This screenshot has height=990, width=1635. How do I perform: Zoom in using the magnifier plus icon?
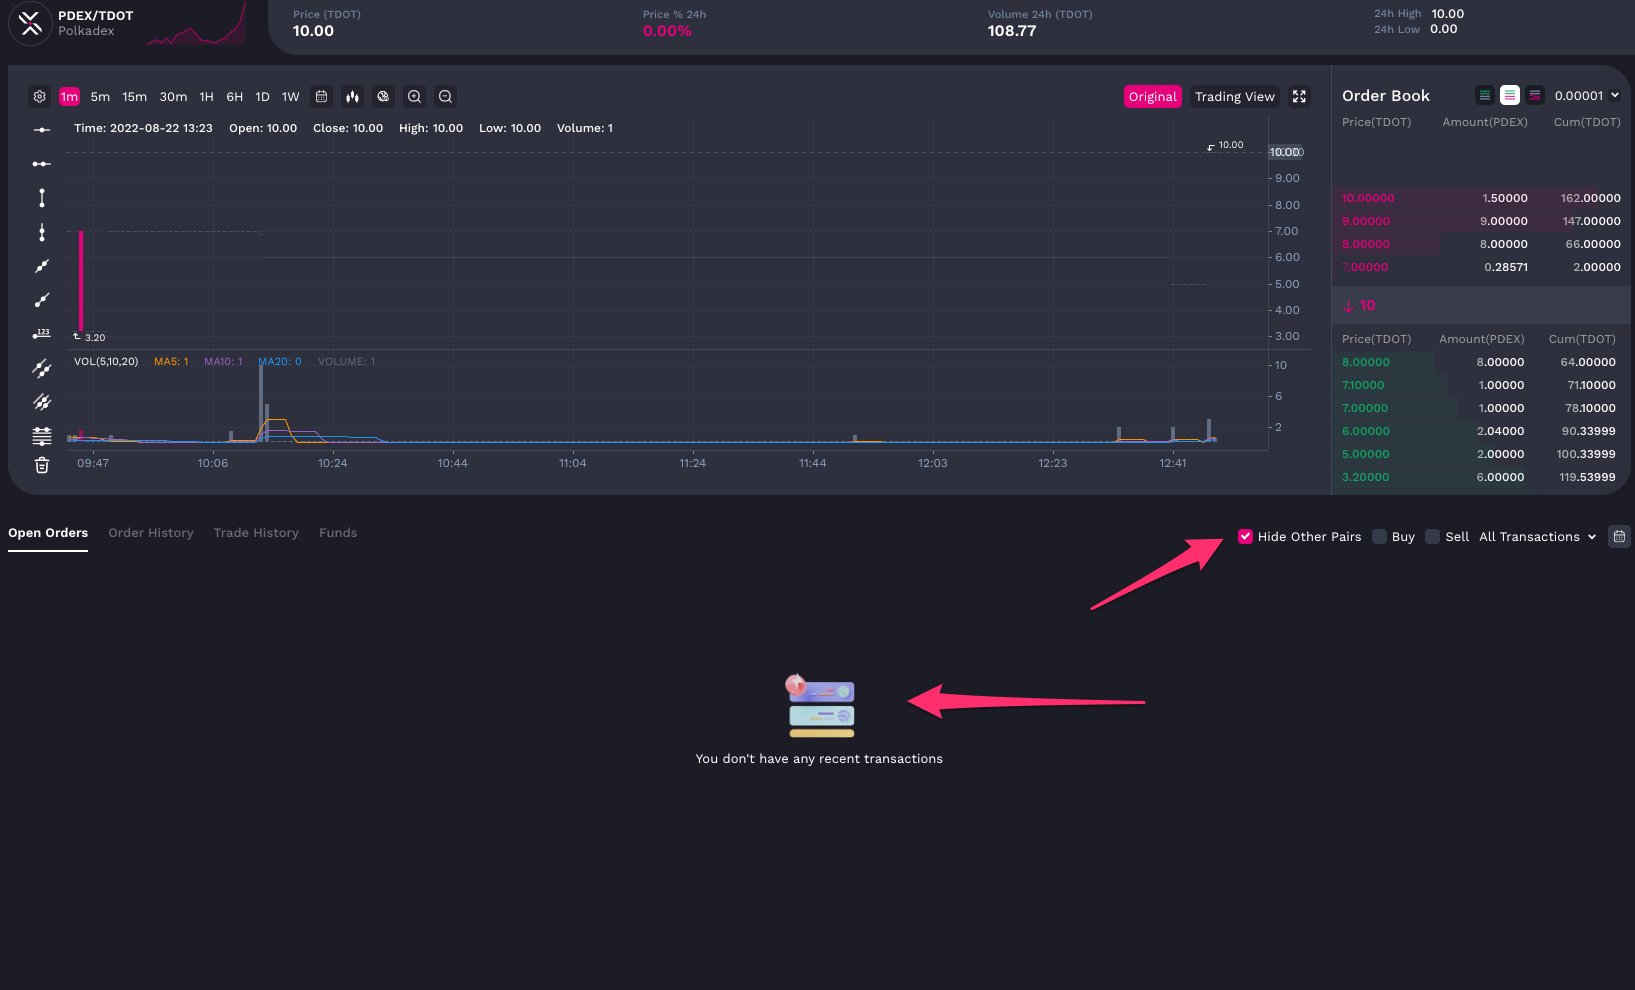[414, 96]
